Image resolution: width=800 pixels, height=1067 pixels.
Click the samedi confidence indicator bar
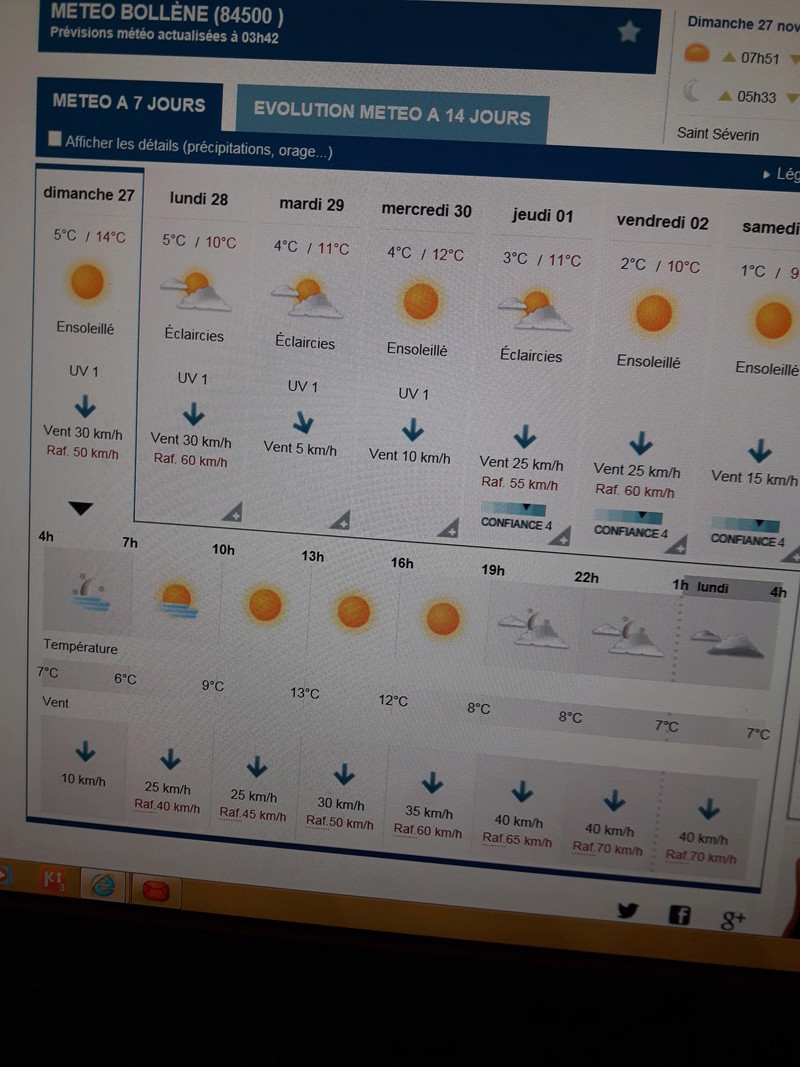(x=746, y=525)
